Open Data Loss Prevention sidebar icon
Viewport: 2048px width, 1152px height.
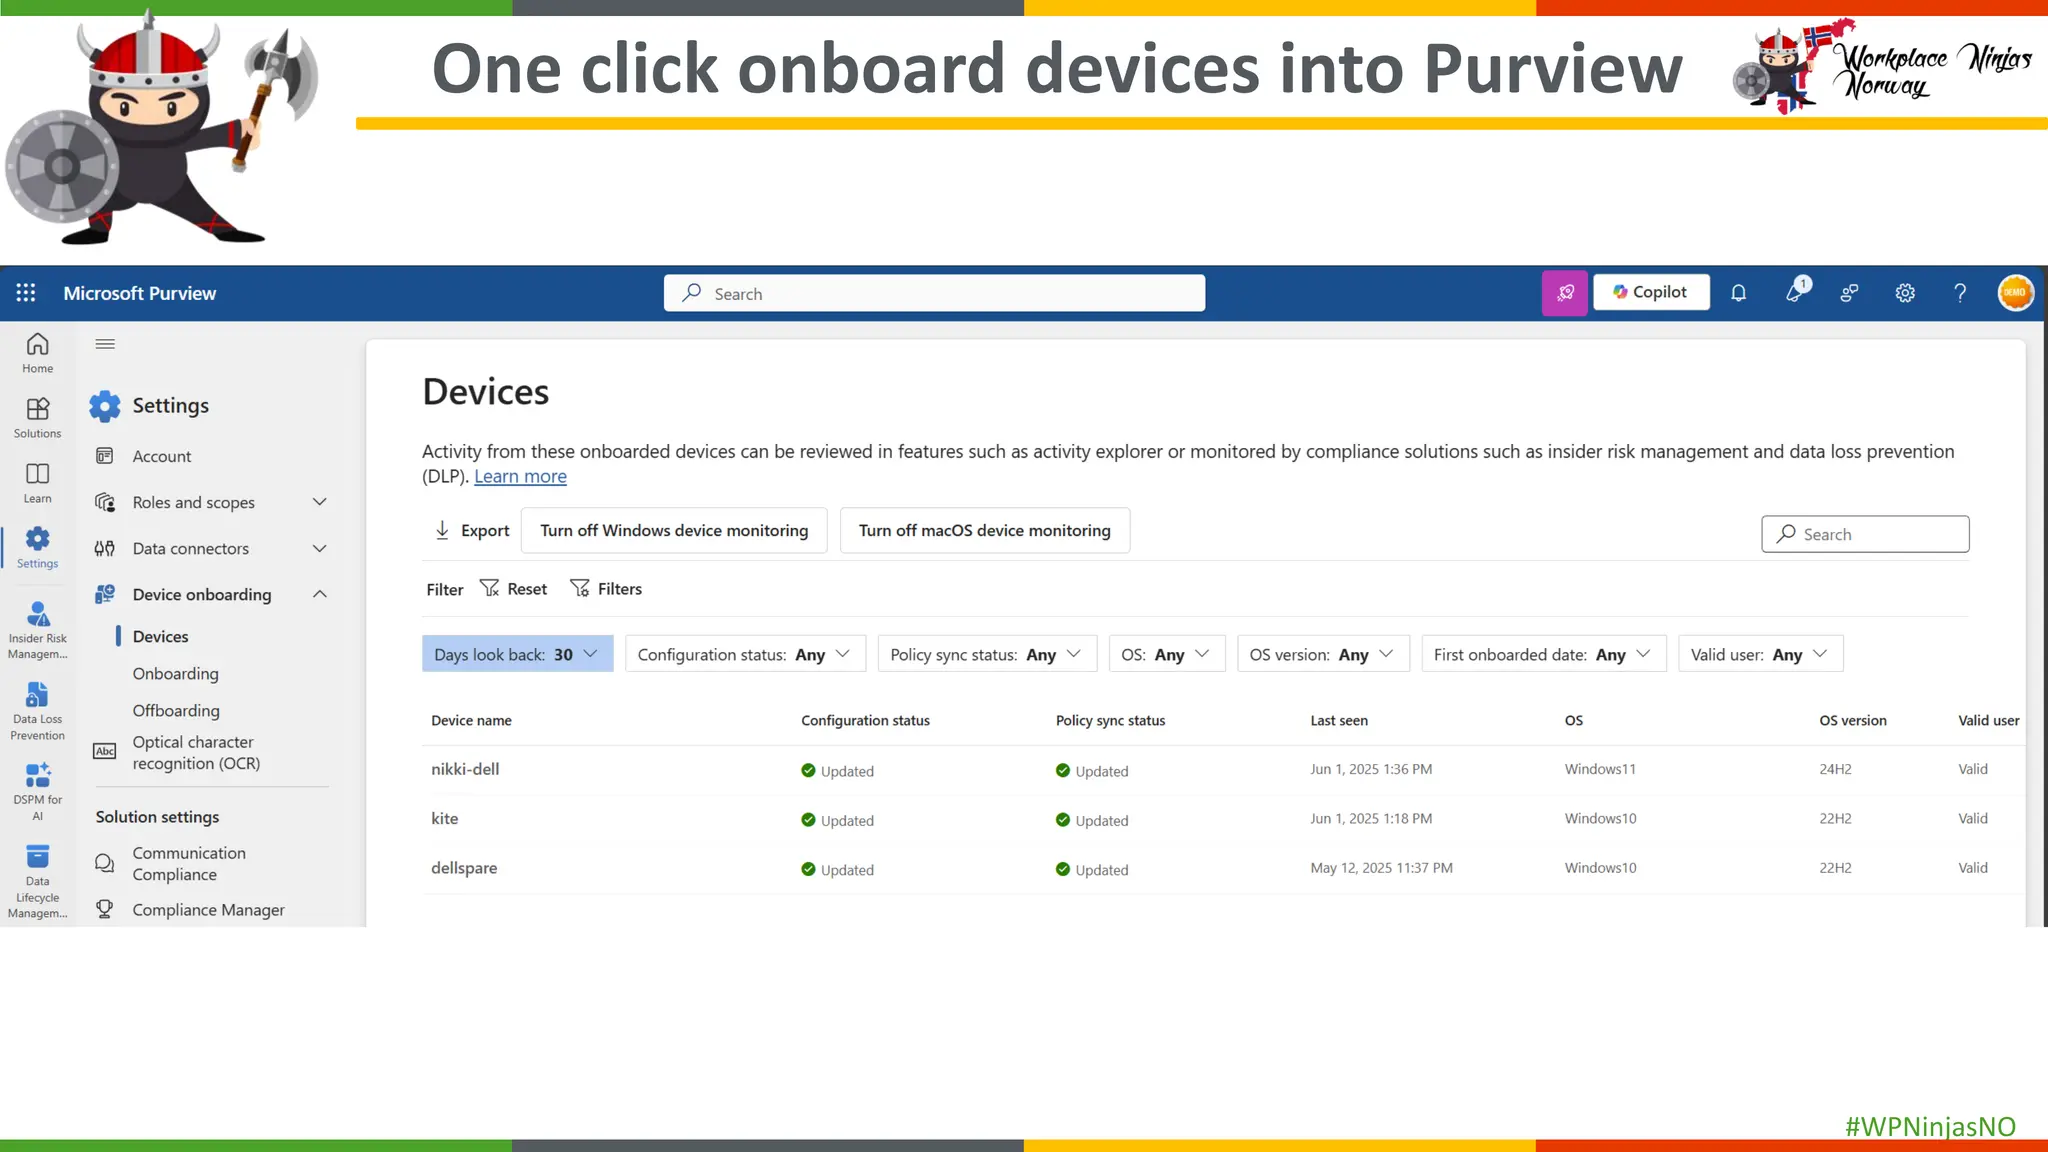[x=37, y=710]
